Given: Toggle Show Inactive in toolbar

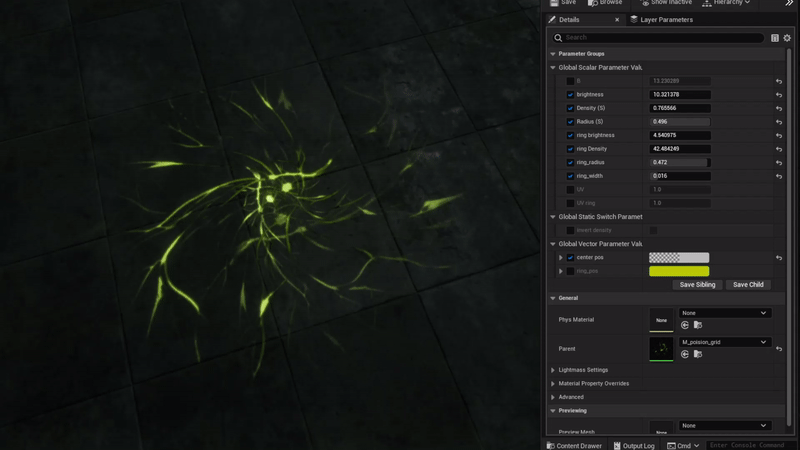Looking at the screenshot, I should (666, 3).
